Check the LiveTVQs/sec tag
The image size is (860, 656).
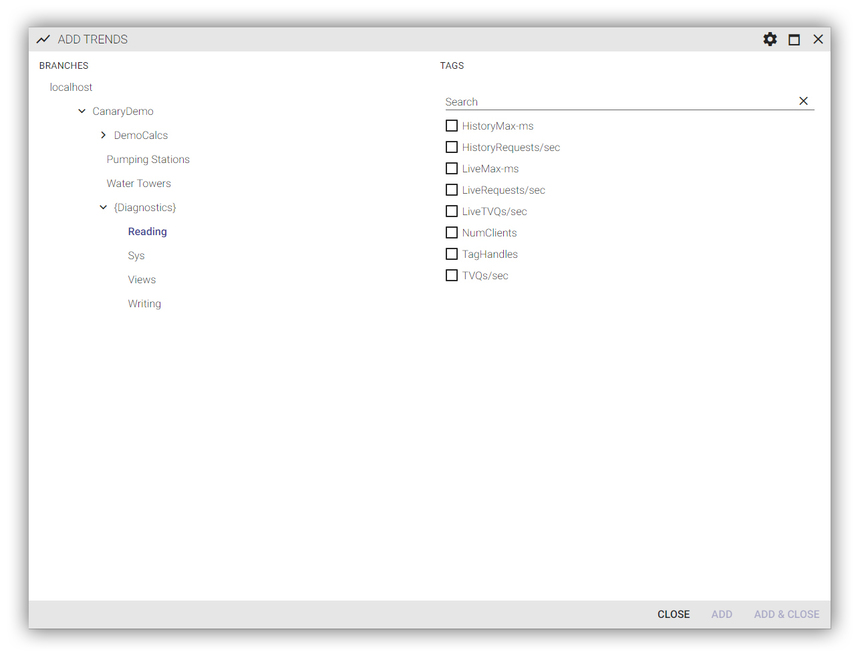451,211
